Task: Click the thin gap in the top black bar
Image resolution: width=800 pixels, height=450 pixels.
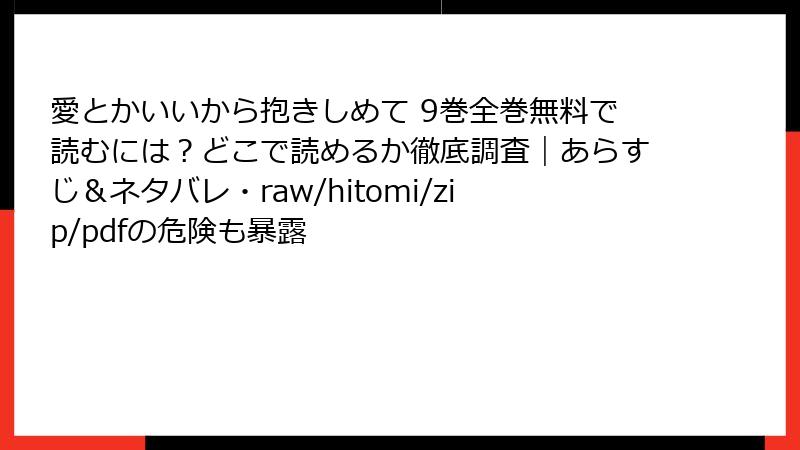Action: 441,7
